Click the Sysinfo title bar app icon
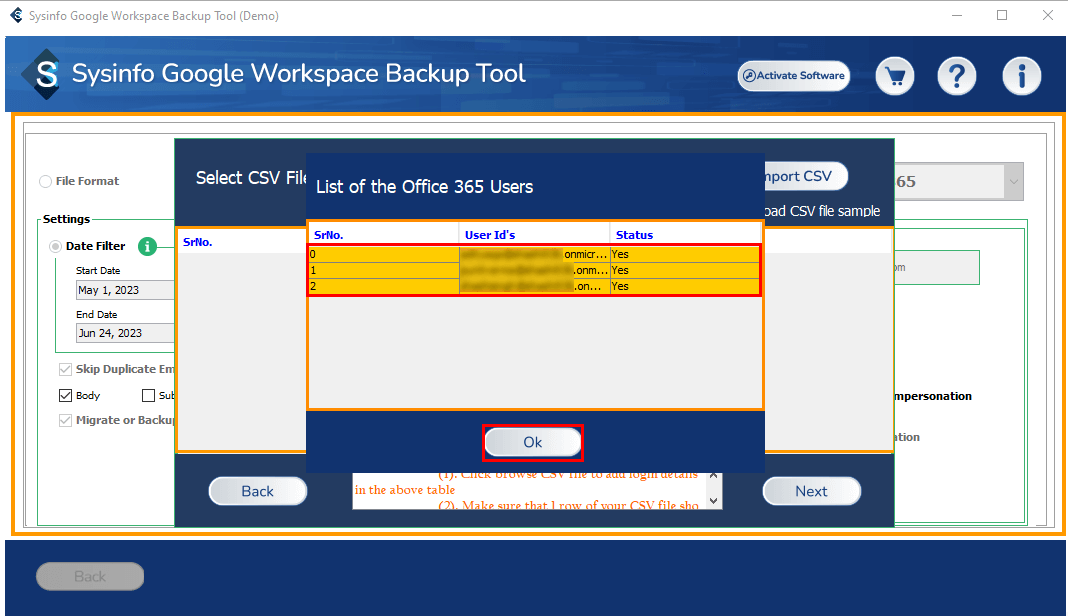Viewport: 1068px width, 616px height. [16, 15]
